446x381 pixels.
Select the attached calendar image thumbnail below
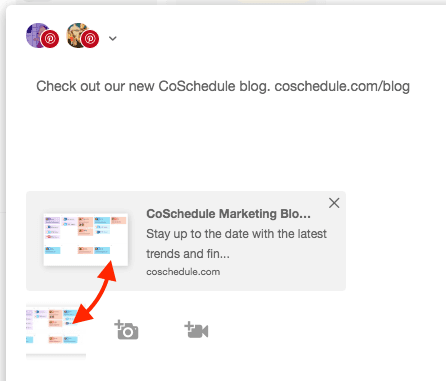tap(56, 331)
